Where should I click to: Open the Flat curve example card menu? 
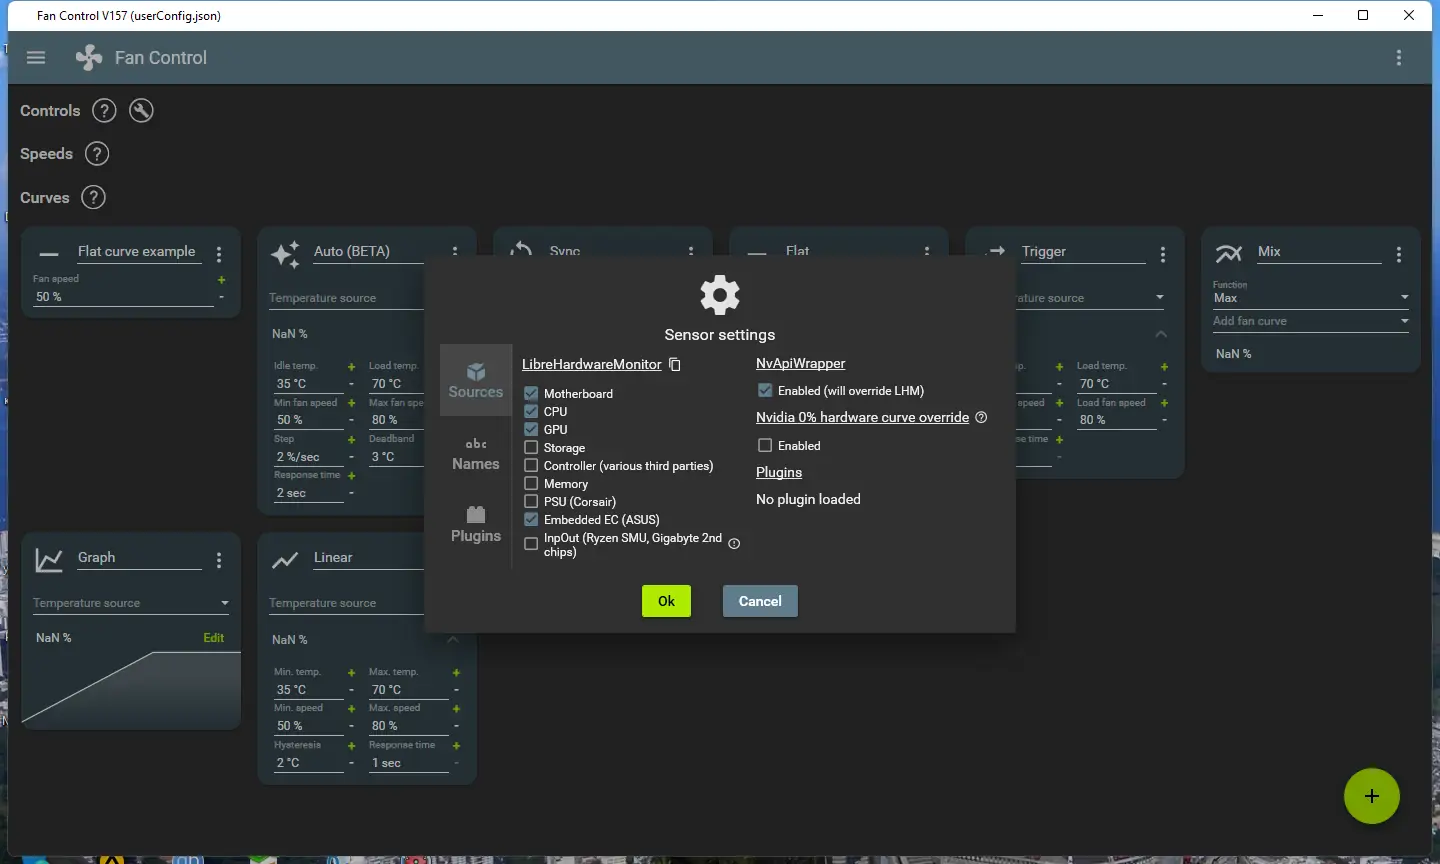(219, 254)
